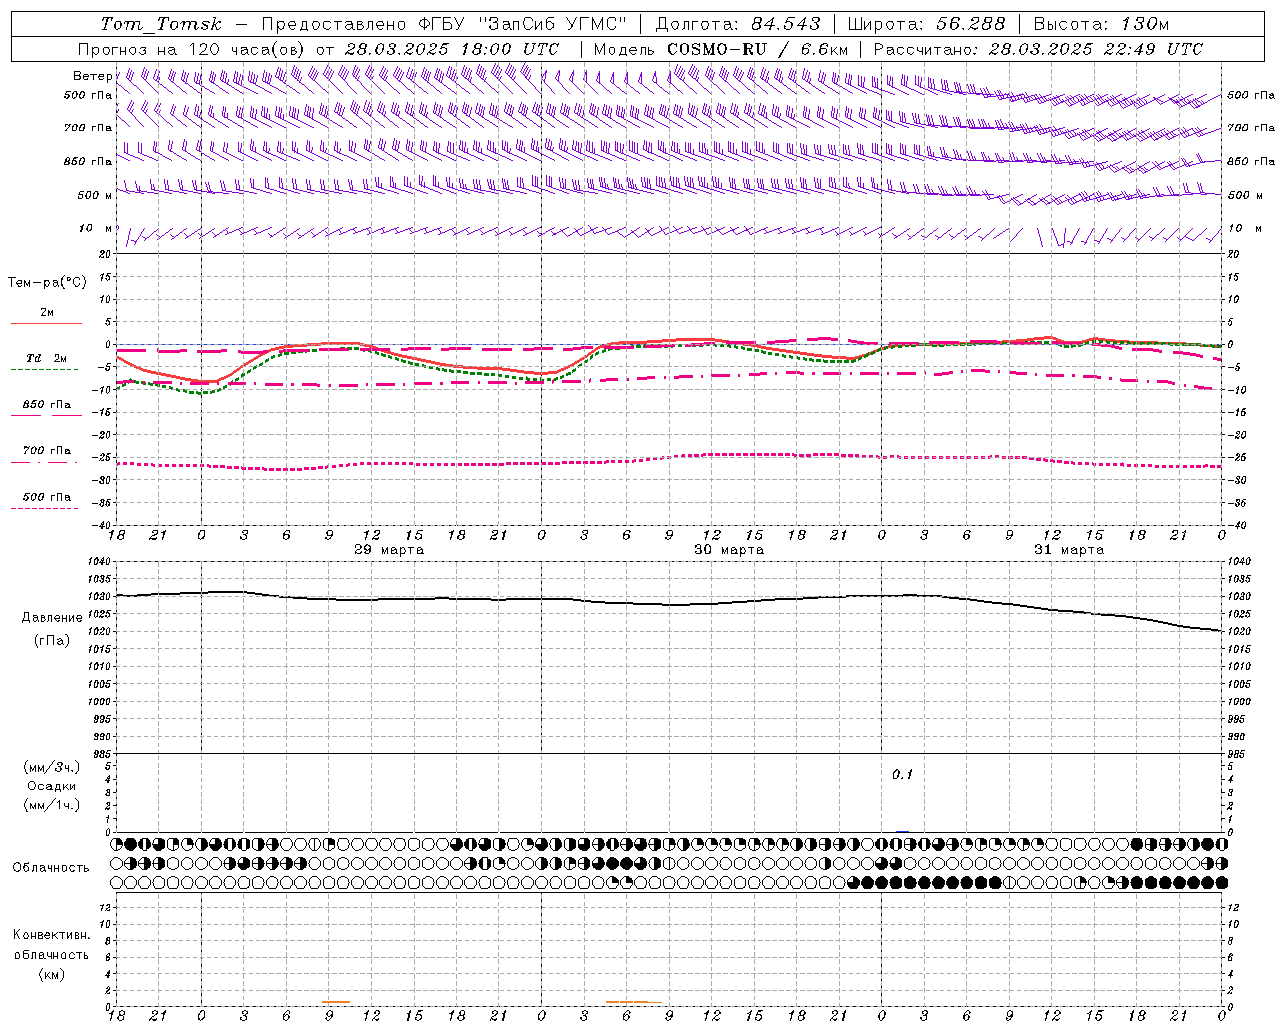Click the Давление pressure panel label
Screen dimensions: 1280x1024
click(52, 617)
